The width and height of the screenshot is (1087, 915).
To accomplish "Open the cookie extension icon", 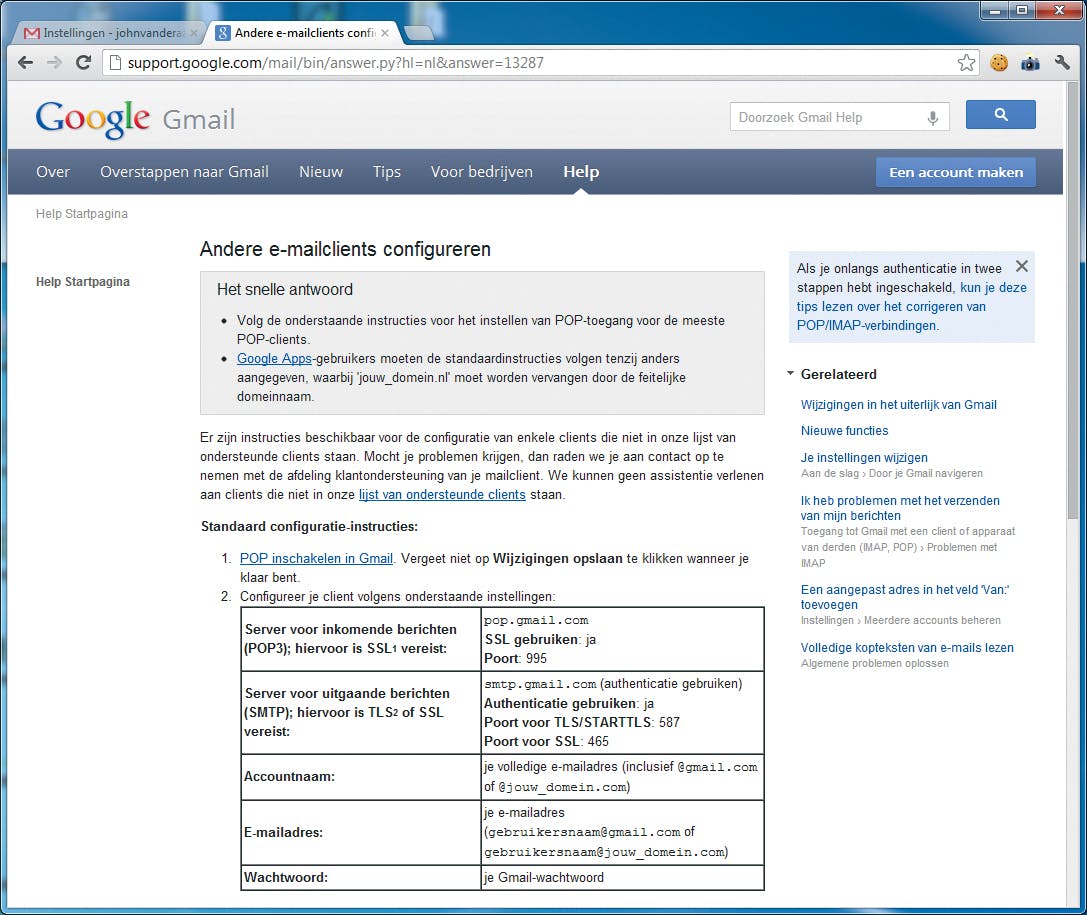I will click(999, 63).
